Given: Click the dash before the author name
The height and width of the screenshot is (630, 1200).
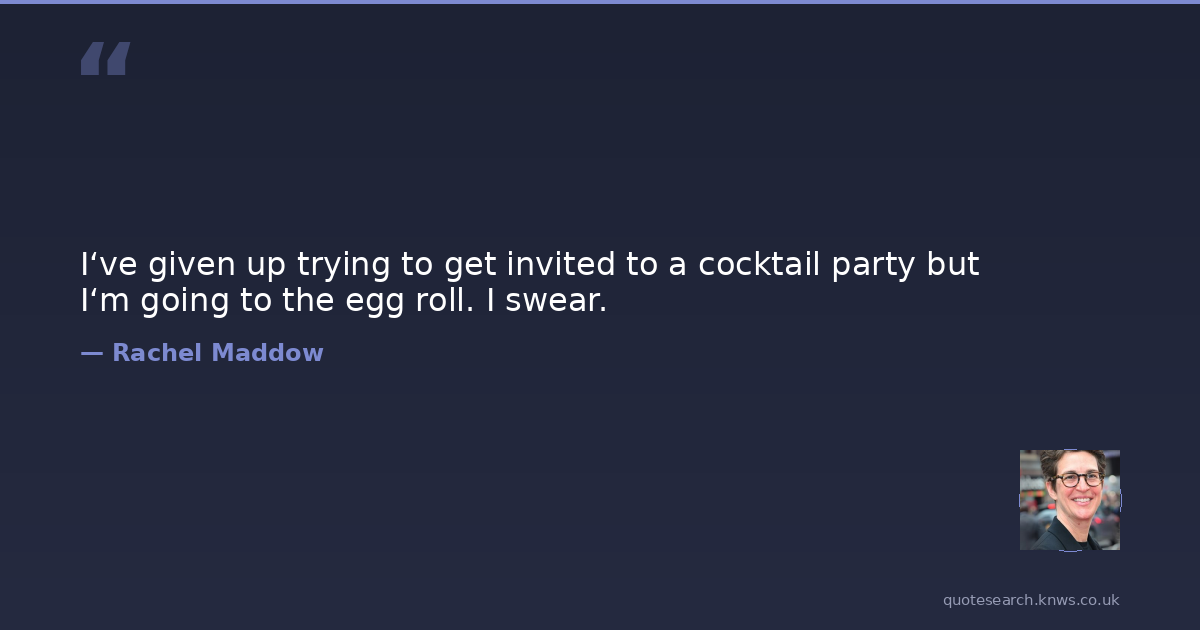Looking at the screenshot, I should pyautogui.click(x=91, y=353).
